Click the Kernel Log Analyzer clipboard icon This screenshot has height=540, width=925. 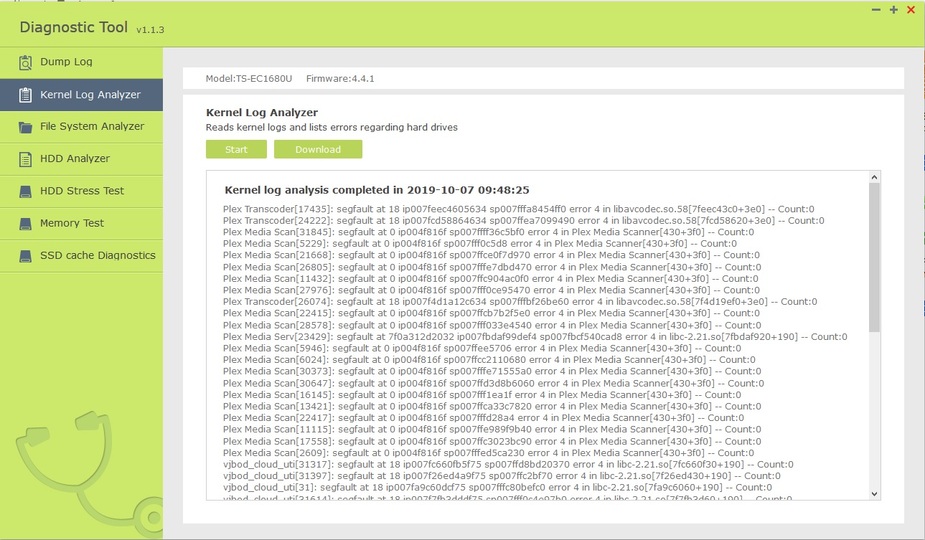click(25, 94)
